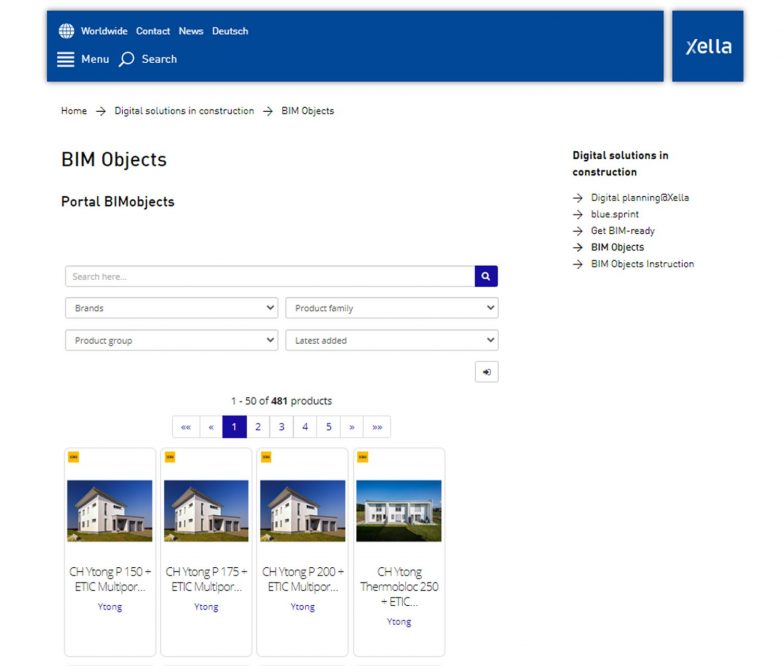Click into the Search here text field
This screenshot has height=666, width=782.
(x=269, y=276)
